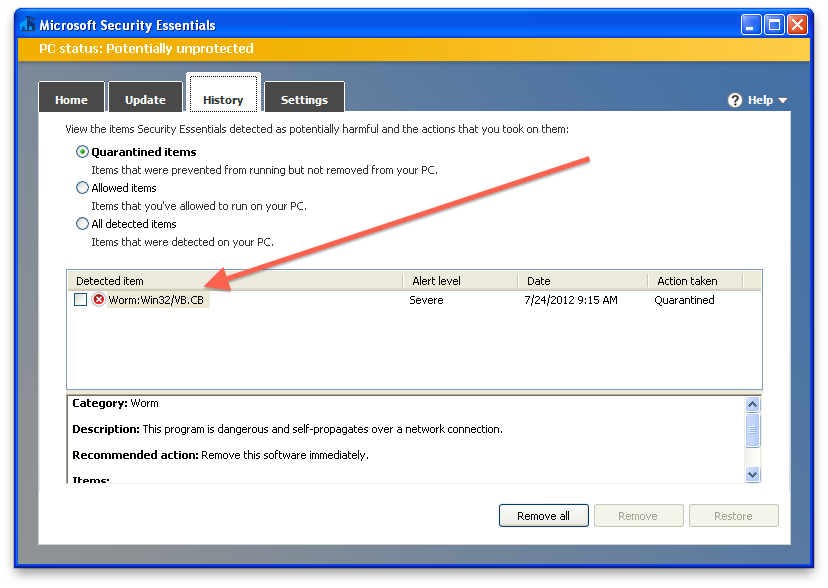Click the blue Help question mark icon
828x588 pixels.
coord(735,100)
